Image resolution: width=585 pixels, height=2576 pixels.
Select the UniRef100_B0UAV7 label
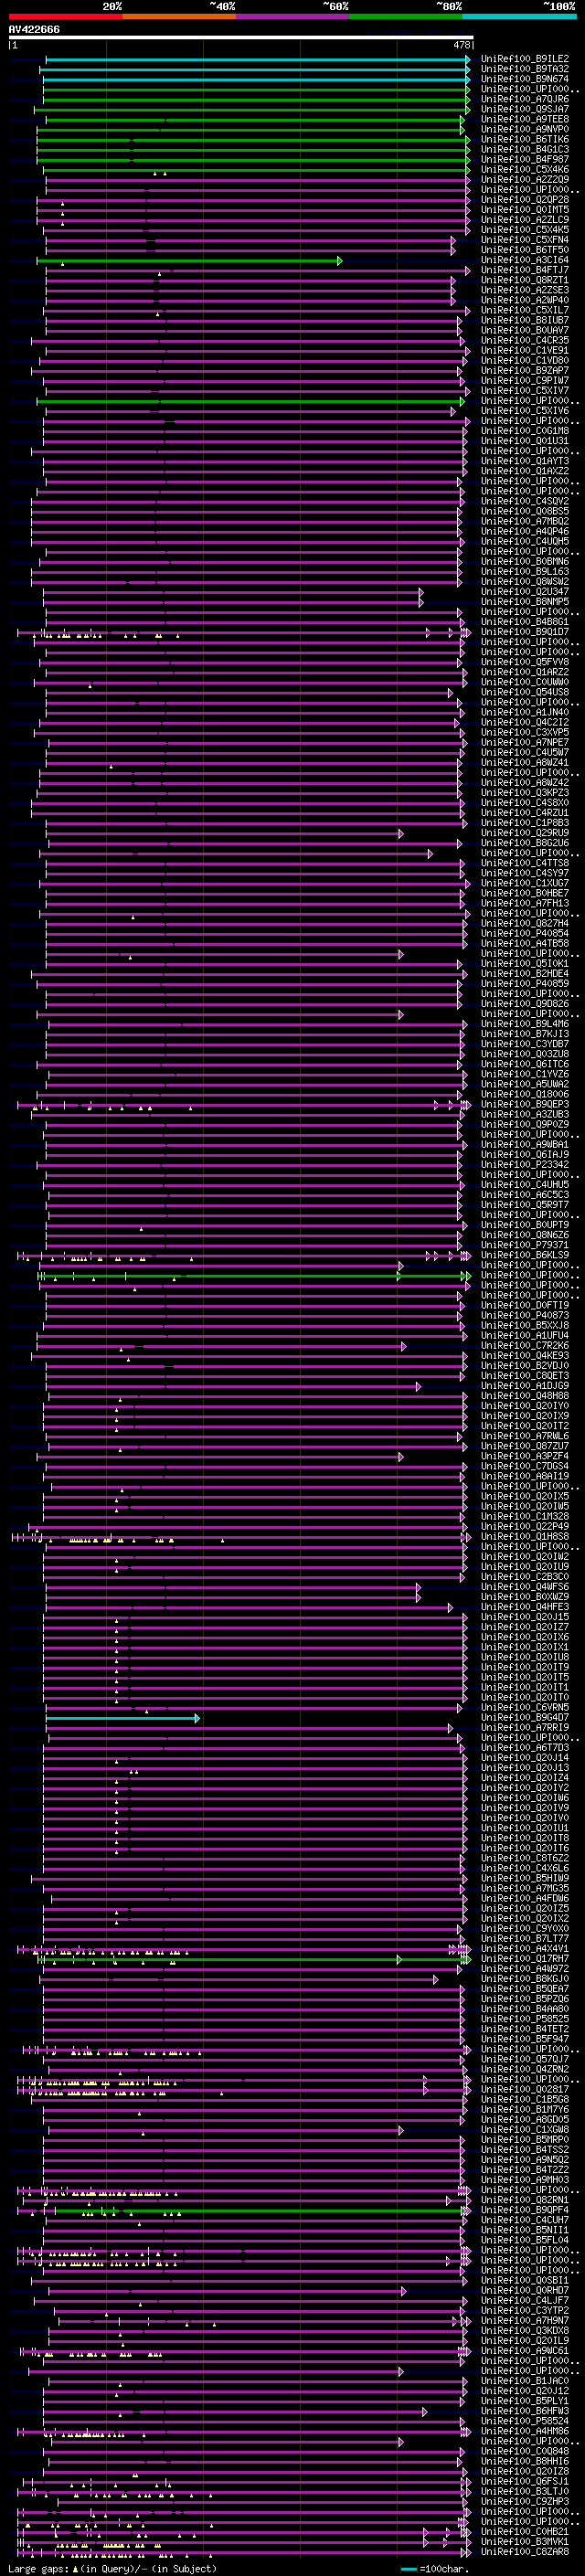[x=525, y=330]
